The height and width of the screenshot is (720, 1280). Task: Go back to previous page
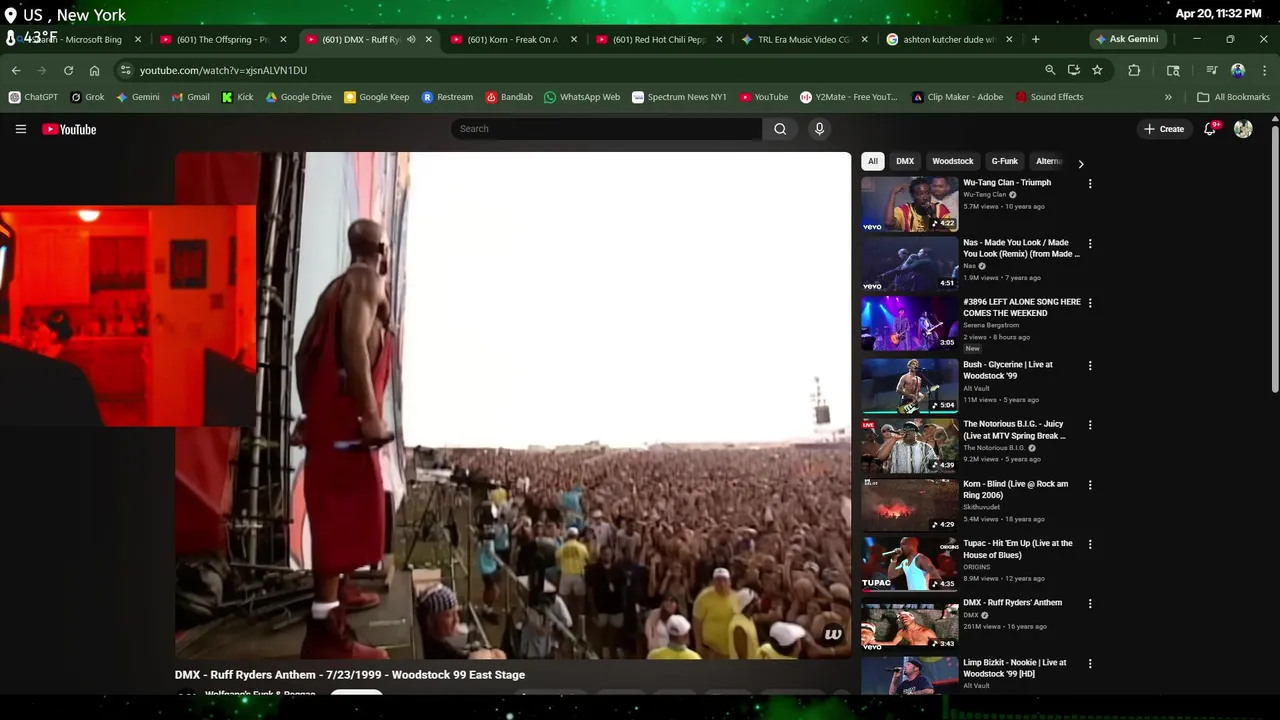(16, 70)
